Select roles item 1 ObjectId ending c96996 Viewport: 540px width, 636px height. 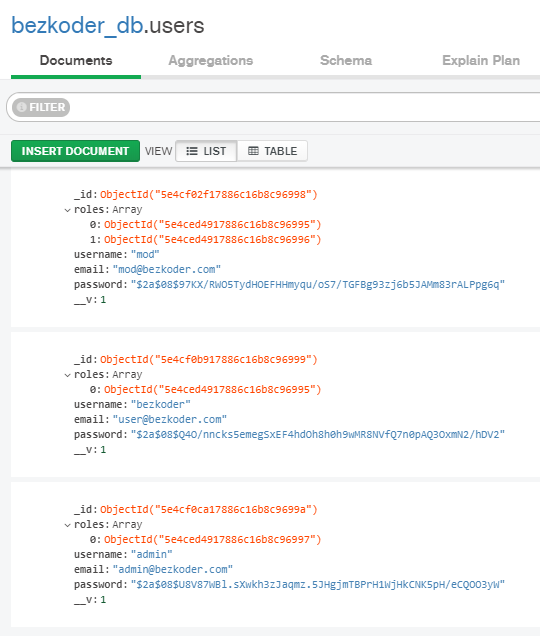213,240
